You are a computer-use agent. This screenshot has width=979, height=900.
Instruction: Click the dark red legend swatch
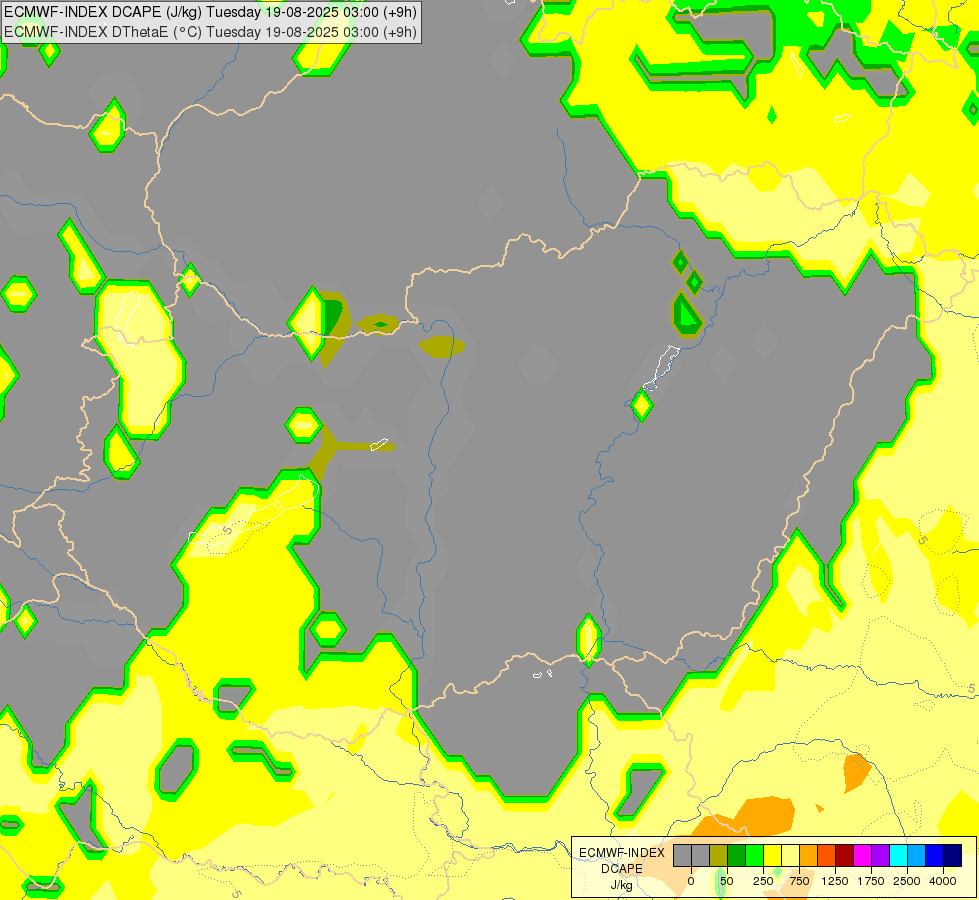tap(845, 856)
